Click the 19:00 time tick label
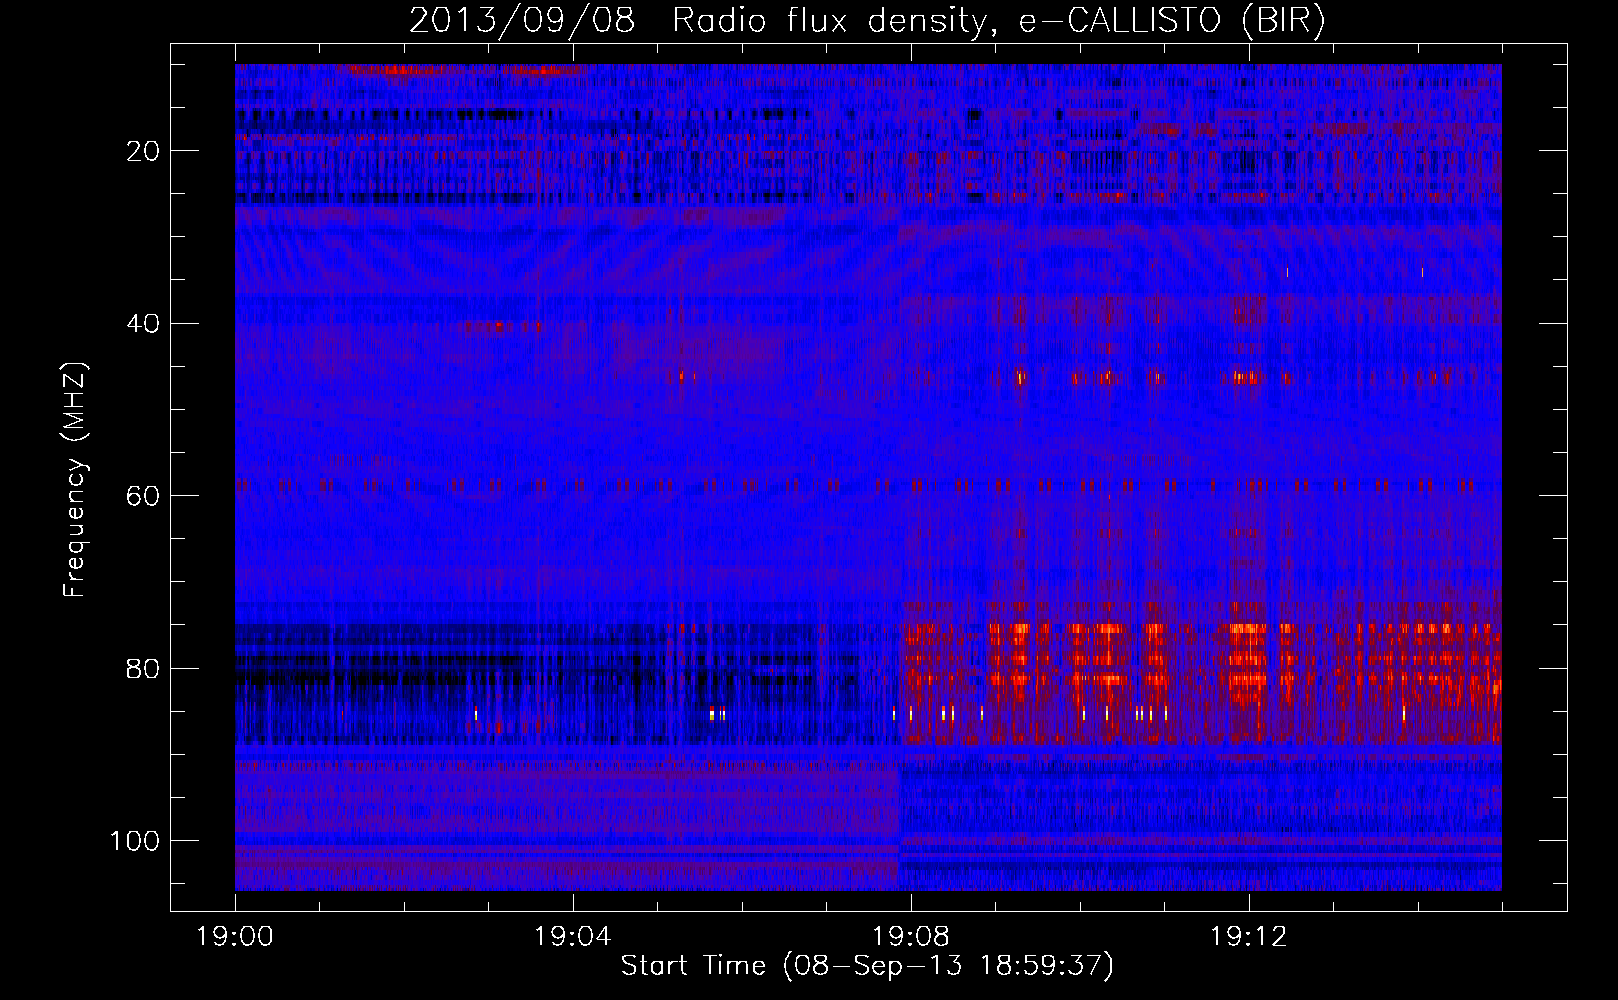 [235, 937]
